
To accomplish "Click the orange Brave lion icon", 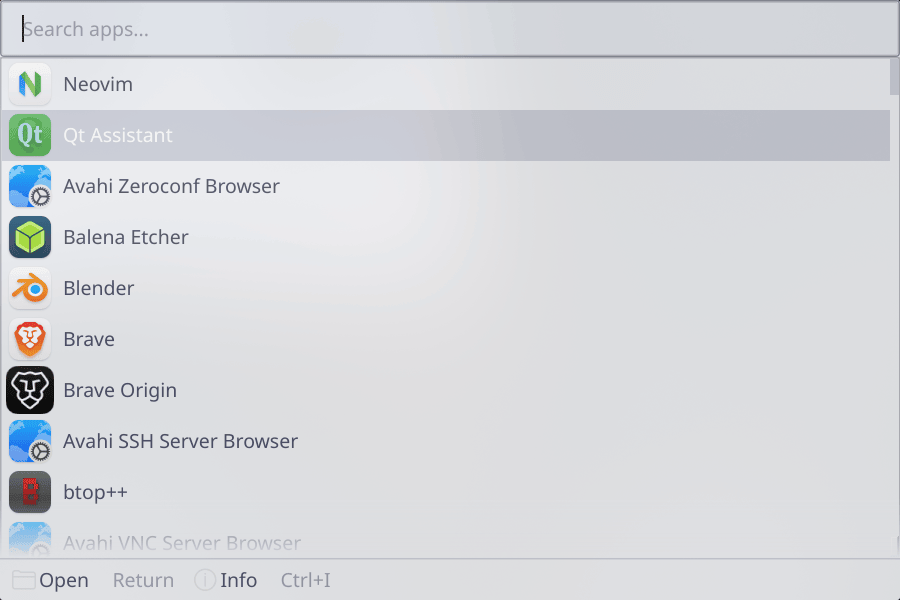I will [x=30, y=339].
